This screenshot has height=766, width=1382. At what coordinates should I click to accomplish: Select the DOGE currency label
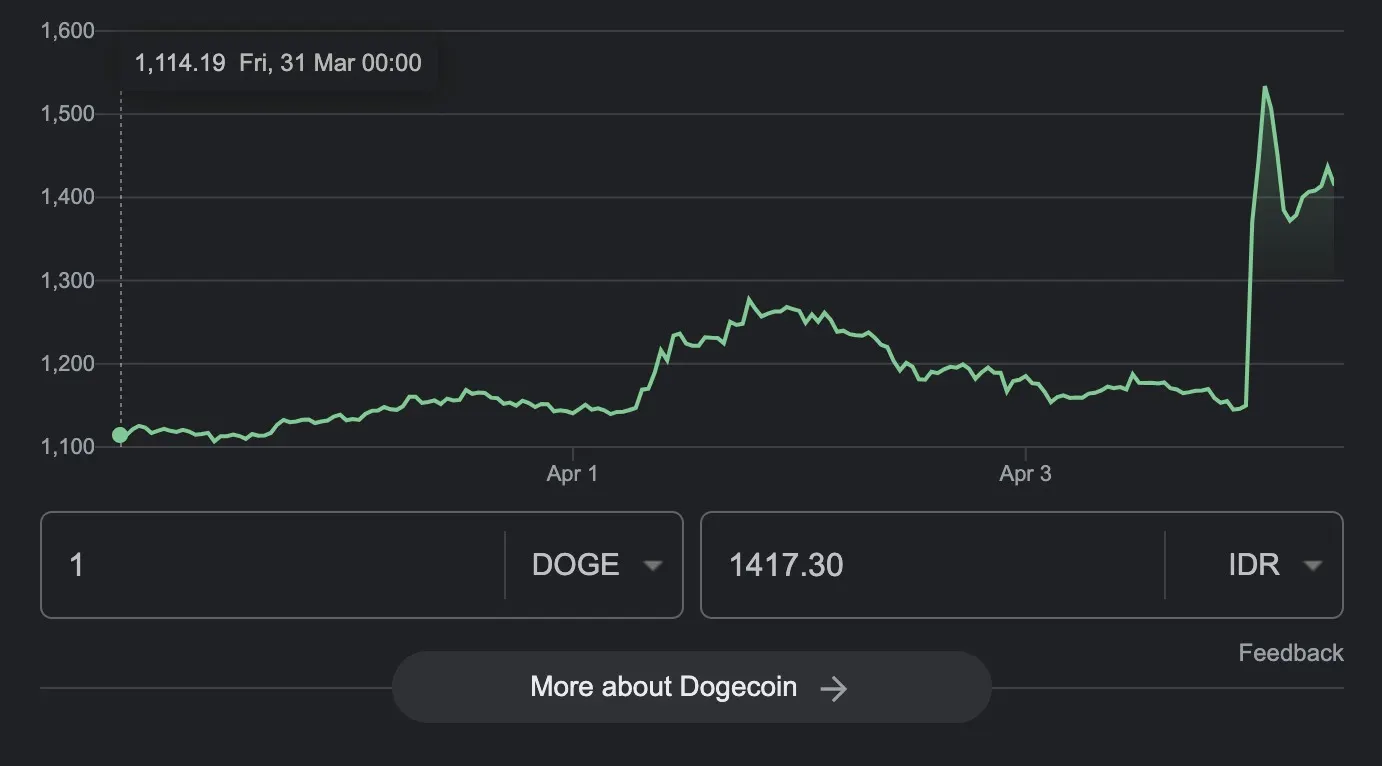(575, 565)
